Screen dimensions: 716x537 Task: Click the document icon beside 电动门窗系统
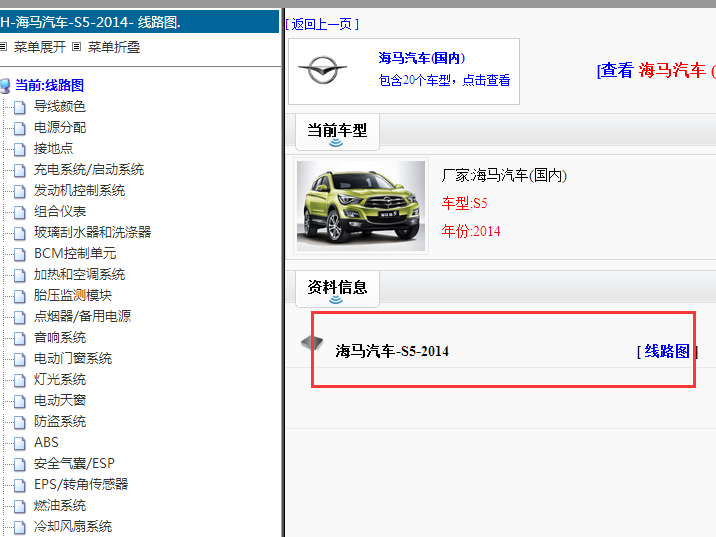click(x=20, y=359)
